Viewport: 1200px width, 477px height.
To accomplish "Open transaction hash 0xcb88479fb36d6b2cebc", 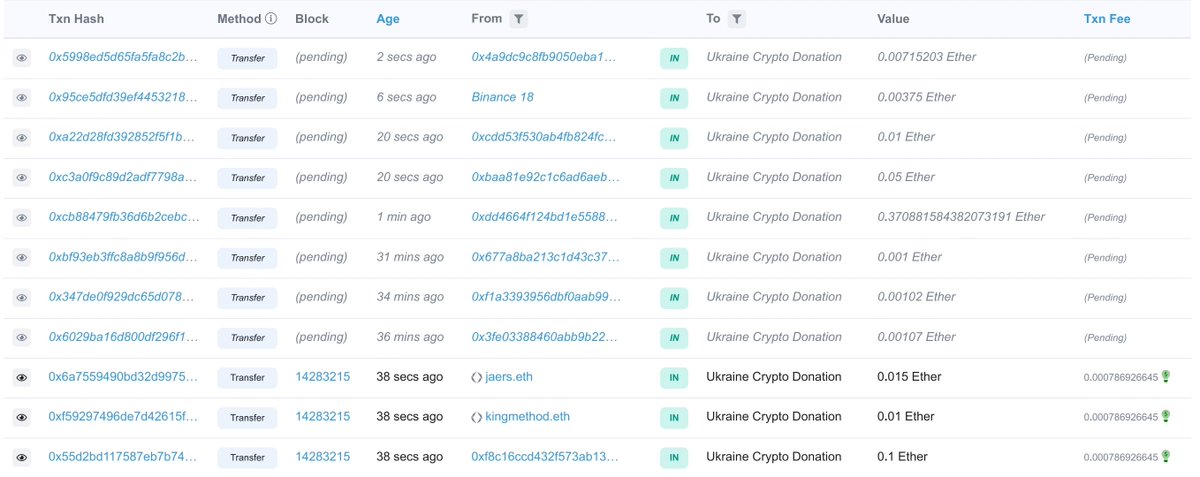I will click(123, 217).
